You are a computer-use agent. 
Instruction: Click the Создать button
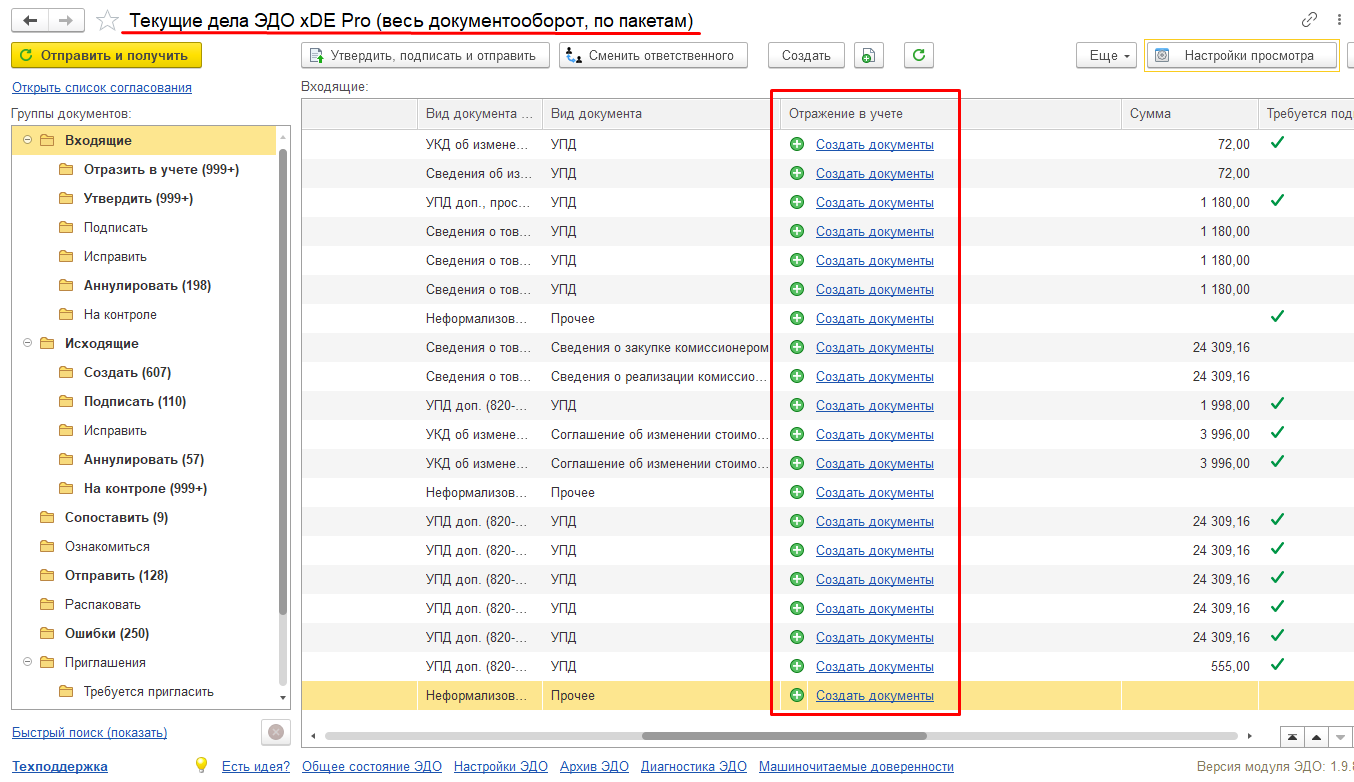[806, 55]
